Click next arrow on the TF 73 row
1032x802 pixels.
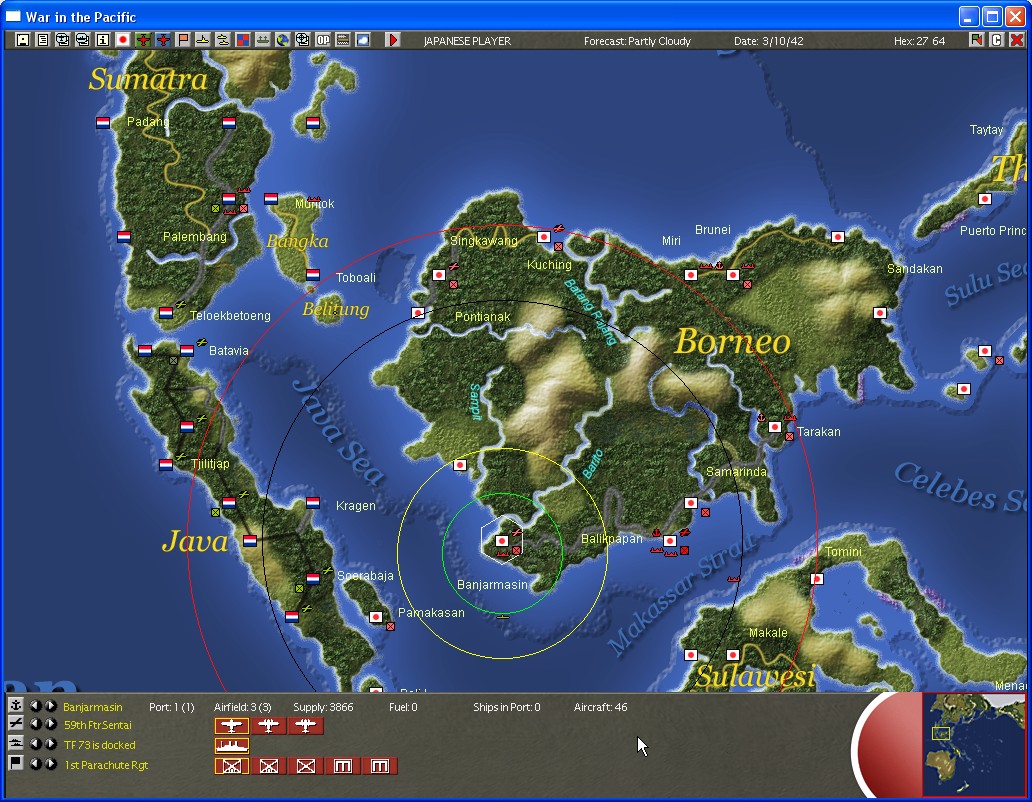click(x=50, y=744)
